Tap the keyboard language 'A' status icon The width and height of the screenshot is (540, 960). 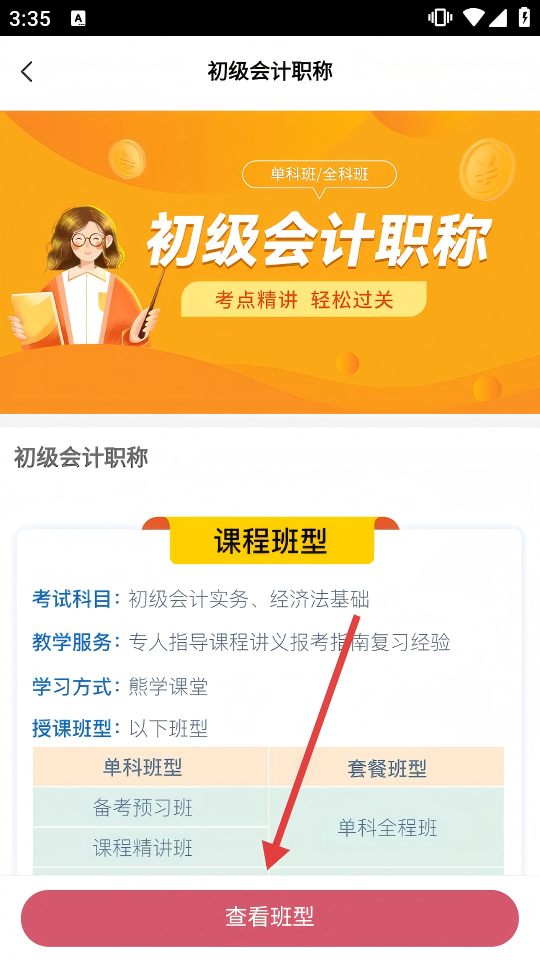[x=78, y=18]
